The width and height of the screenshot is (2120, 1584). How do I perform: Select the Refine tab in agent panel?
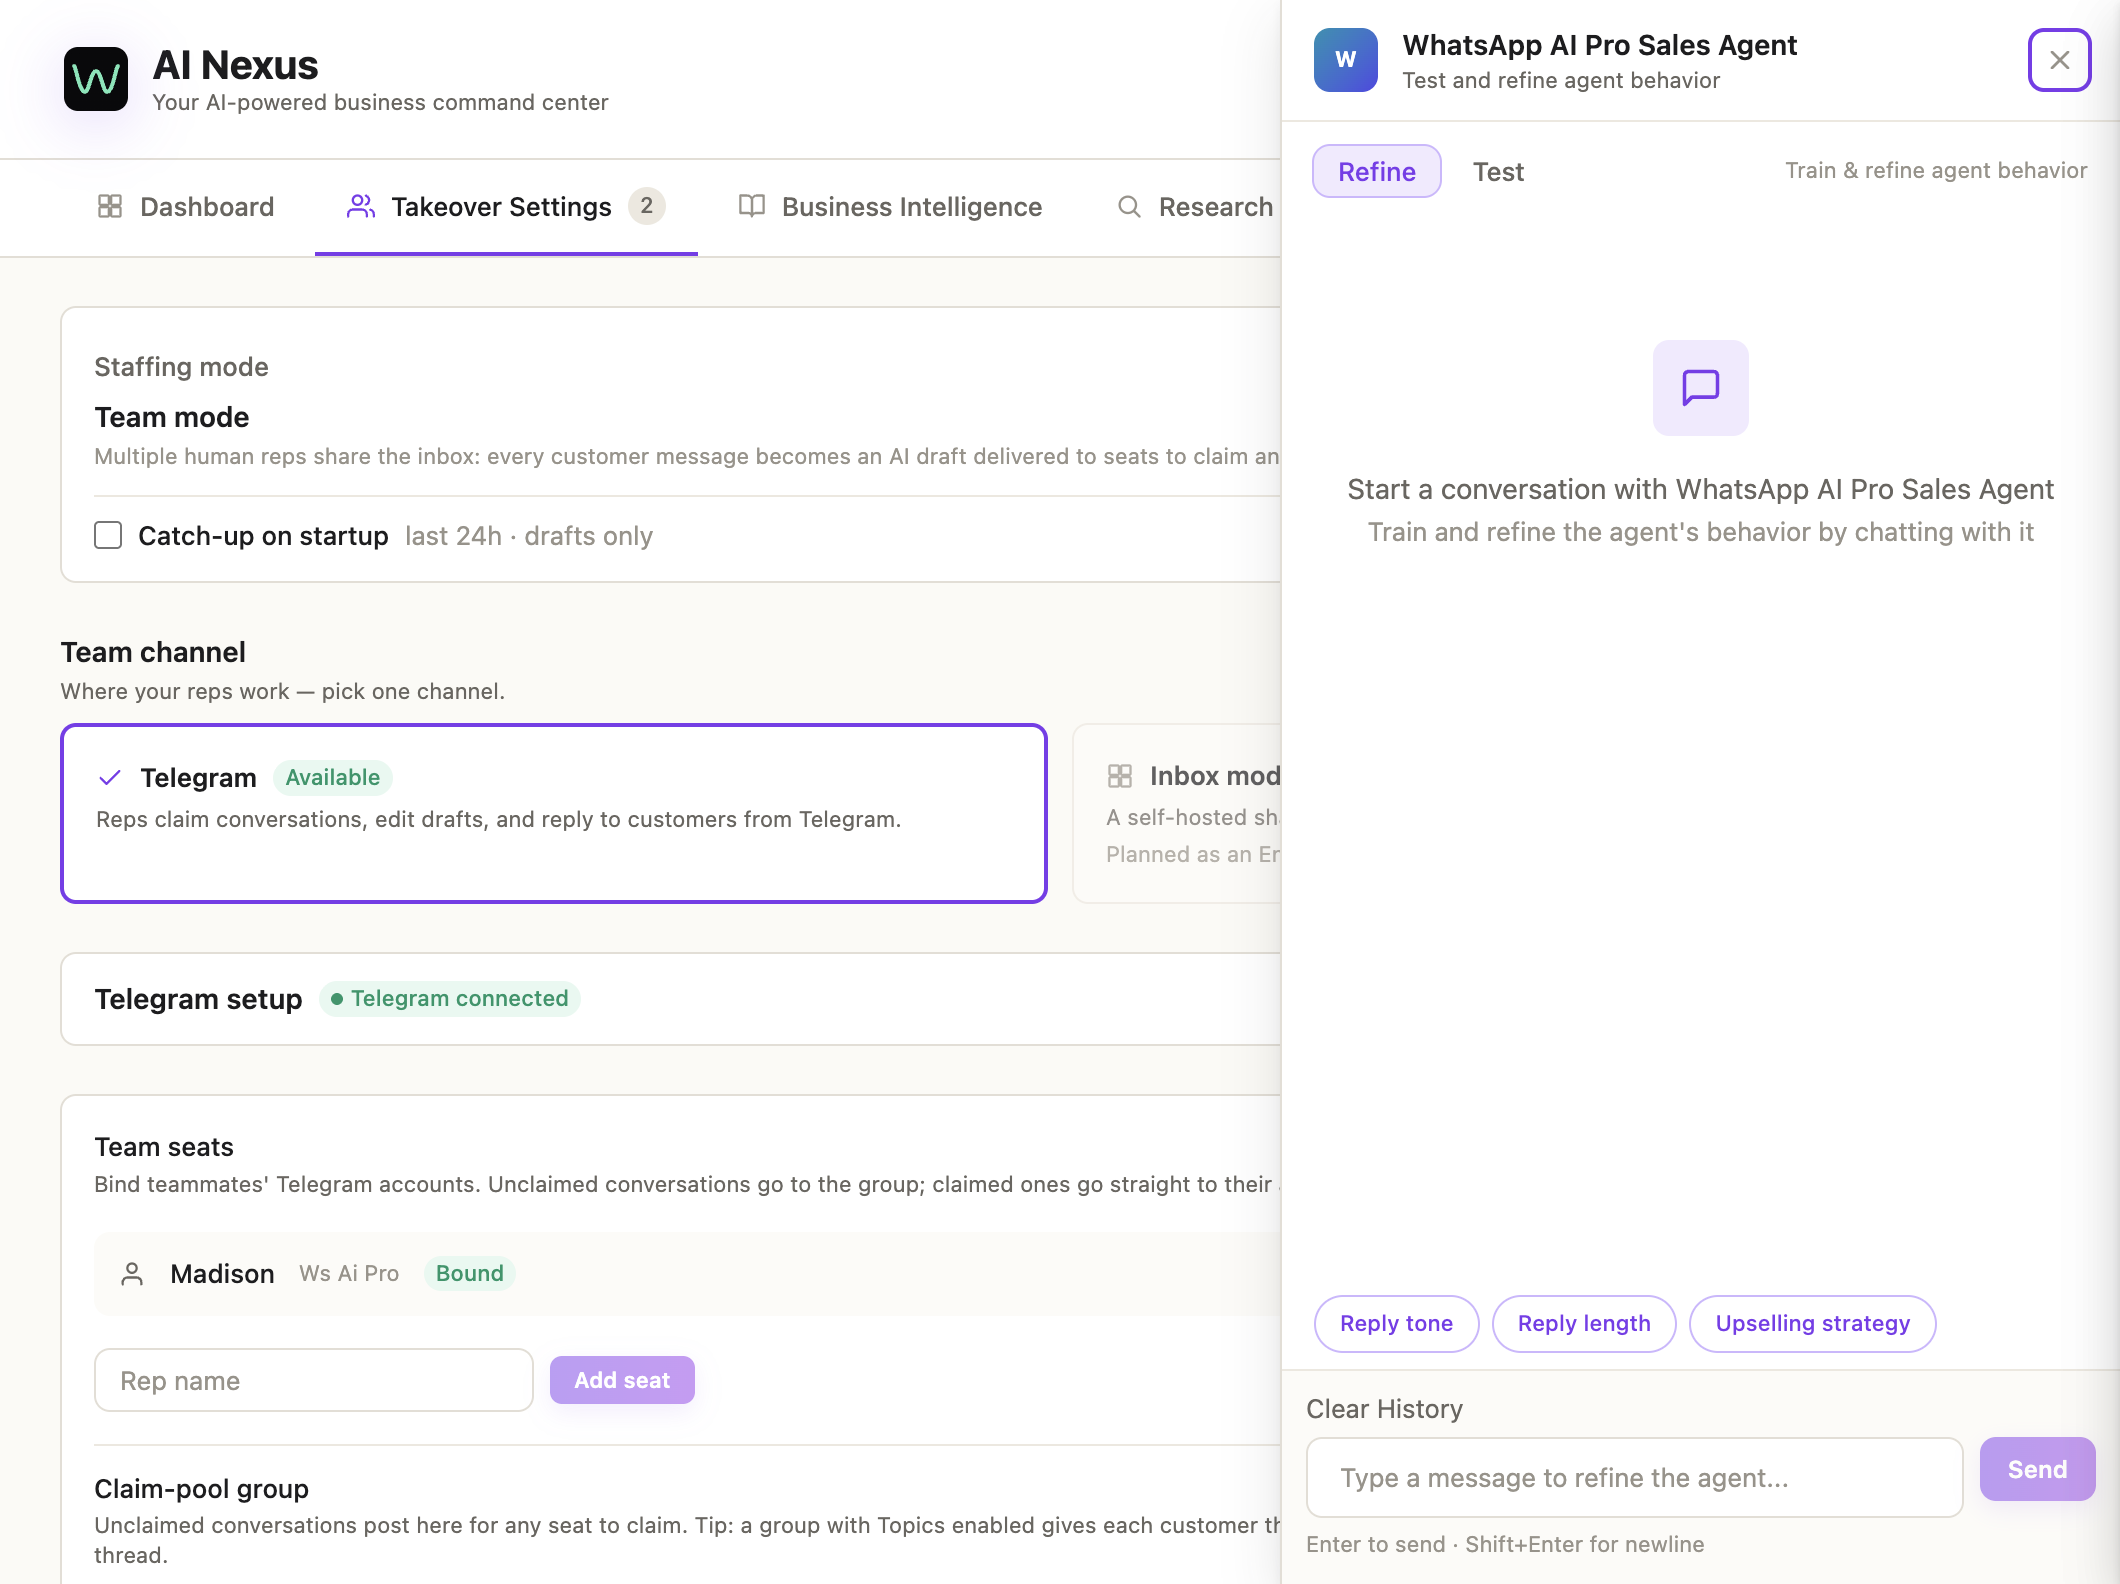tap(1377, 171)
